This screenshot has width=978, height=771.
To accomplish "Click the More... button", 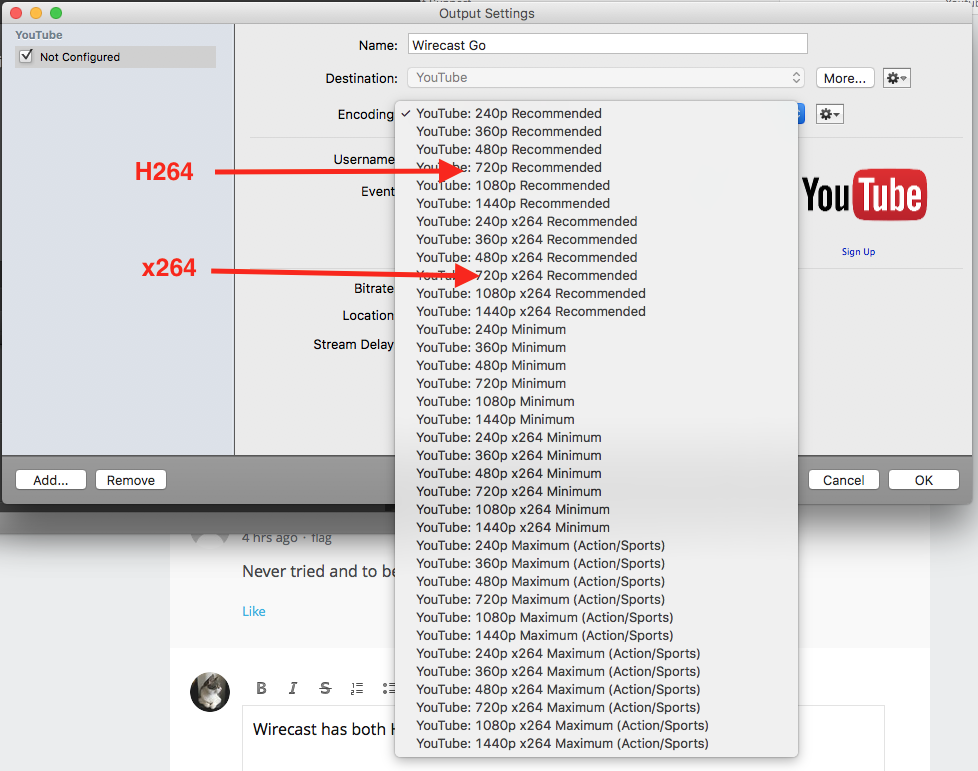I will pyautogui.click(x=845, y=78).
